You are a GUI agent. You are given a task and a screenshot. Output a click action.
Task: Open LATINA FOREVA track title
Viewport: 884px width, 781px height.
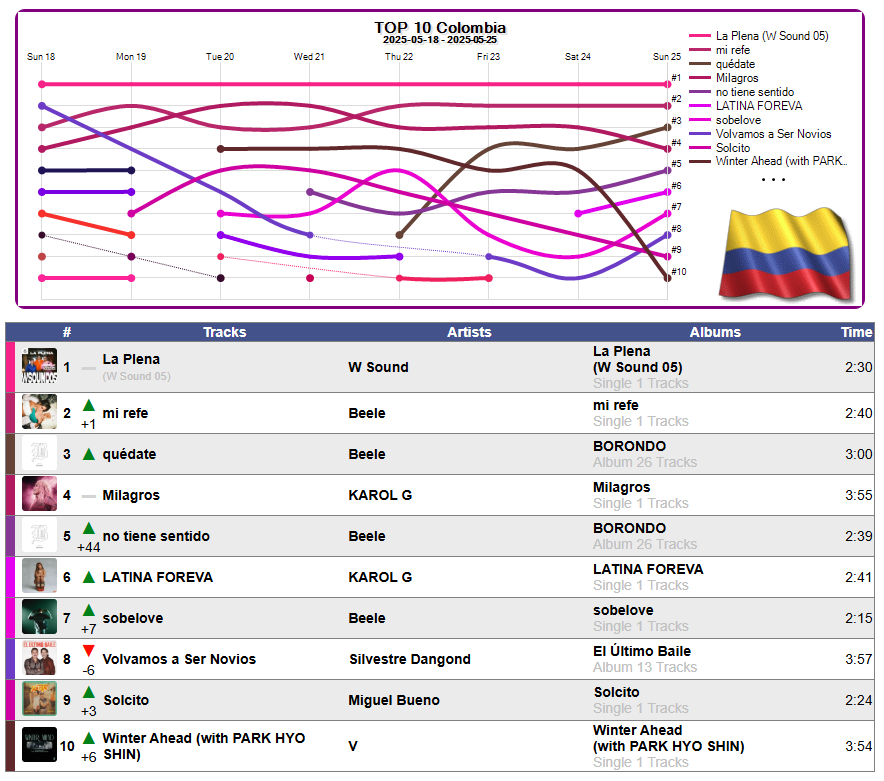[157, 577]
